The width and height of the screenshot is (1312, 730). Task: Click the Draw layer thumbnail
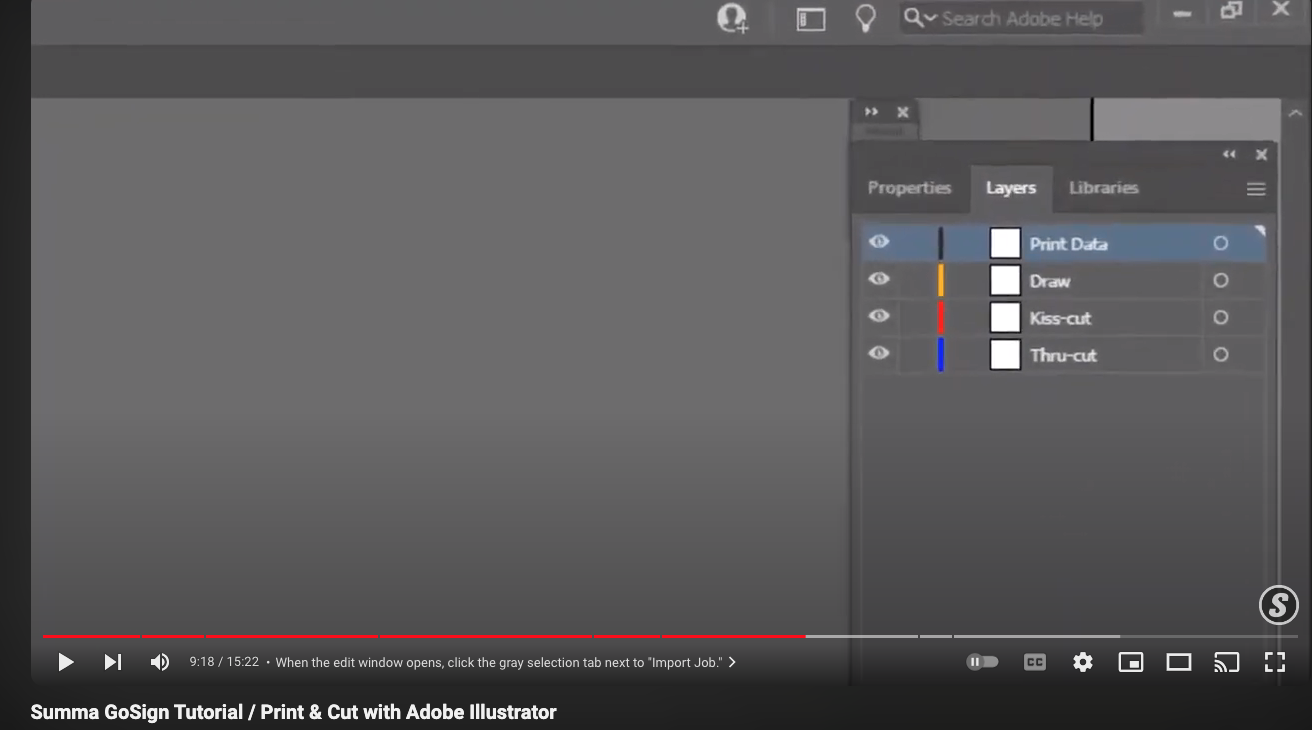[x=1005, y=280]
